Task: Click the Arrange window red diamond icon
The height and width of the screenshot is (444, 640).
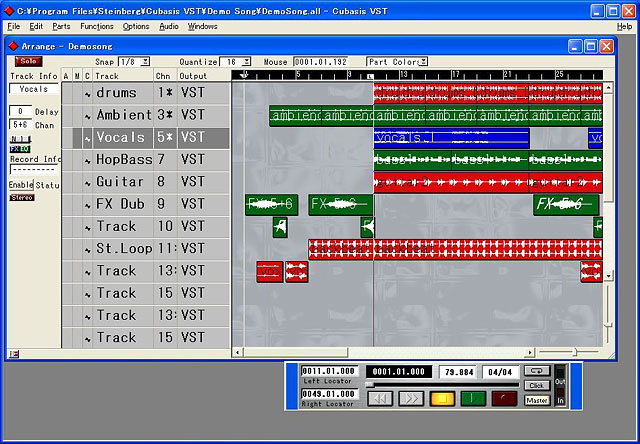Action: [x=13, y=46]
